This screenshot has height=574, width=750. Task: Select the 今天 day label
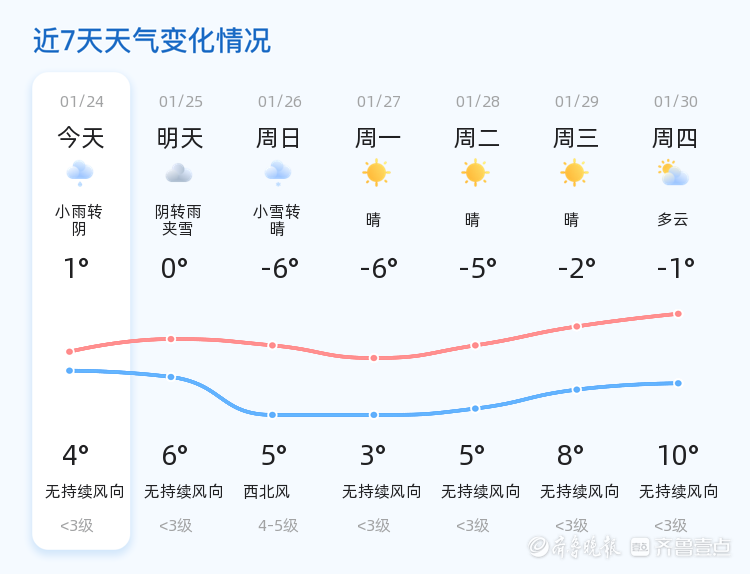tap(80, 138)
